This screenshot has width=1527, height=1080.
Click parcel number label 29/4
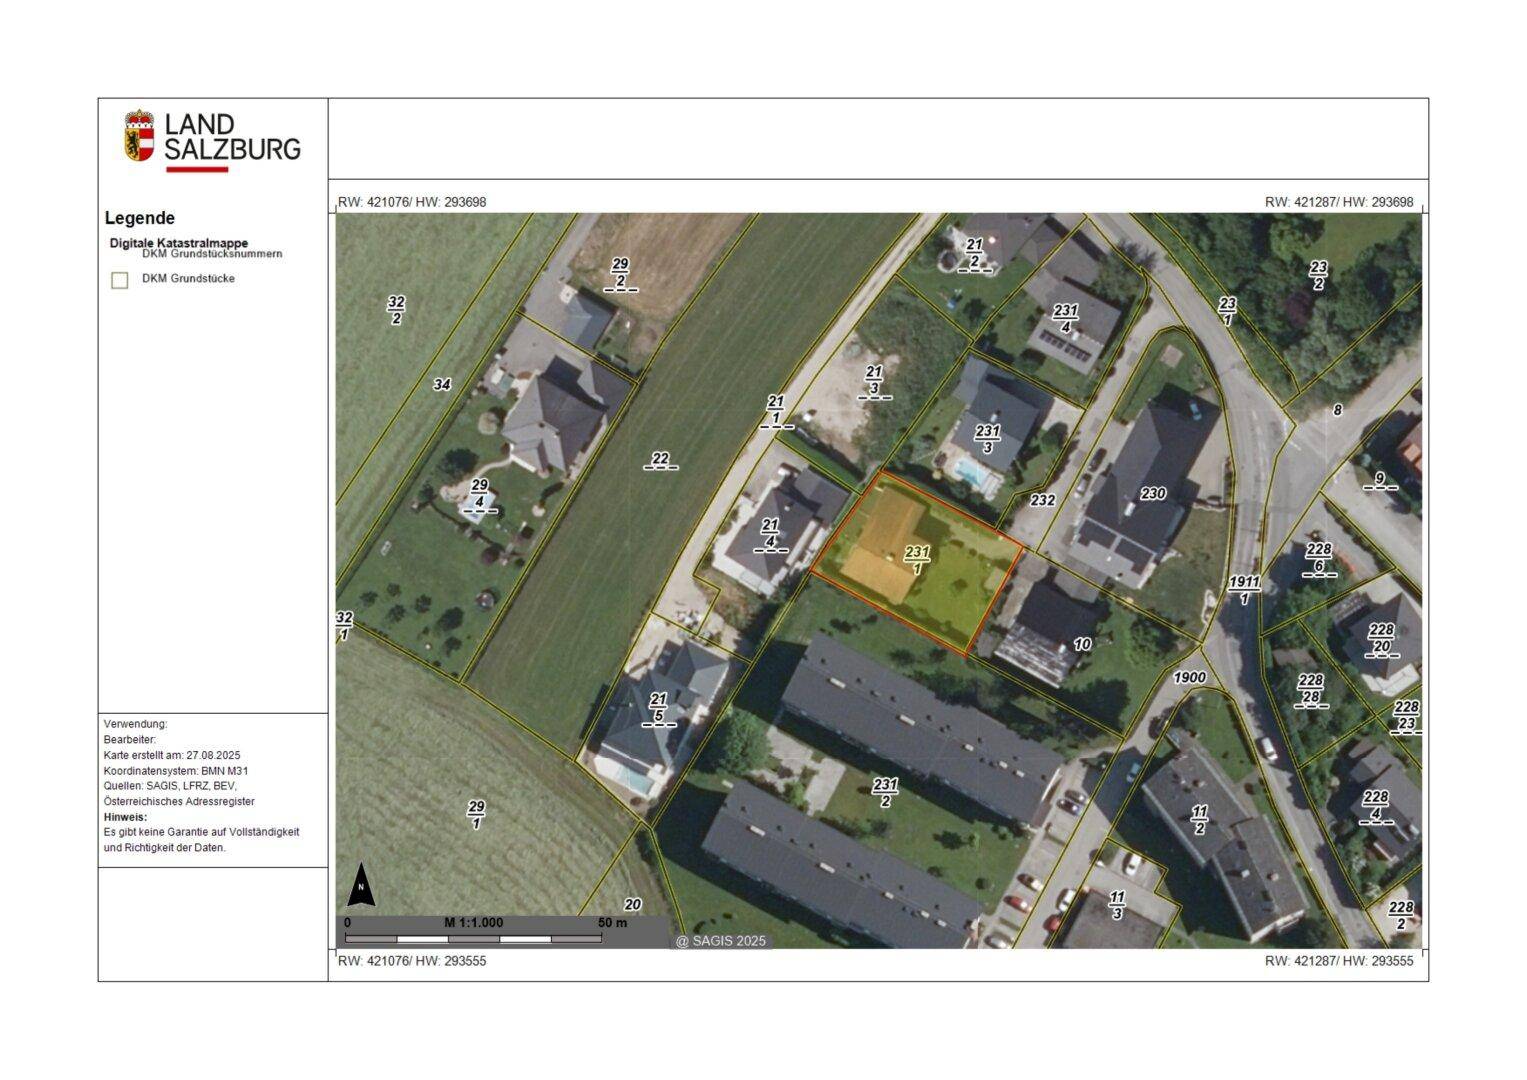click(480, 494)
